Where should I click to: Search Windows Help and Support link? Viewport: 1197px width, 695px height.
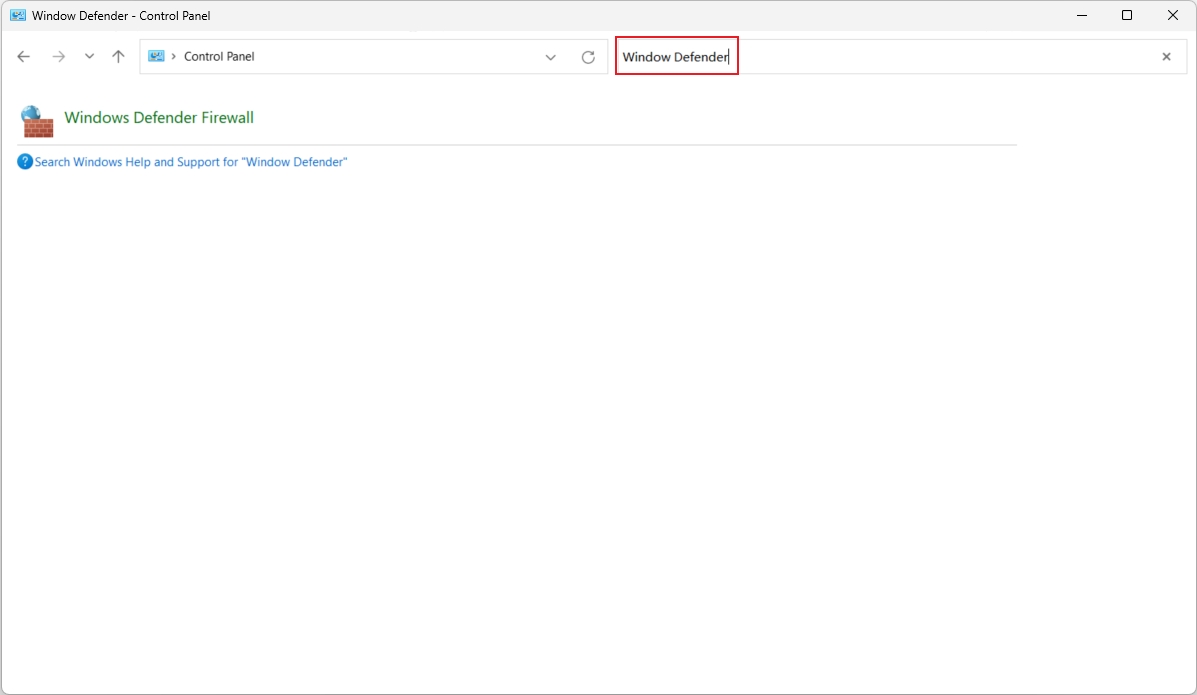point(191,162)
